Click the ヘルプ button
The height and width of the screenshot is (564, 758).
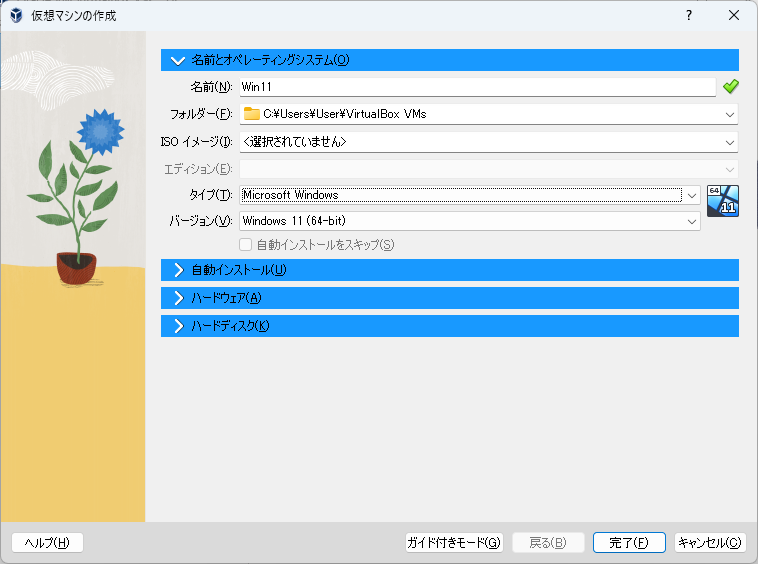(47, 543)
